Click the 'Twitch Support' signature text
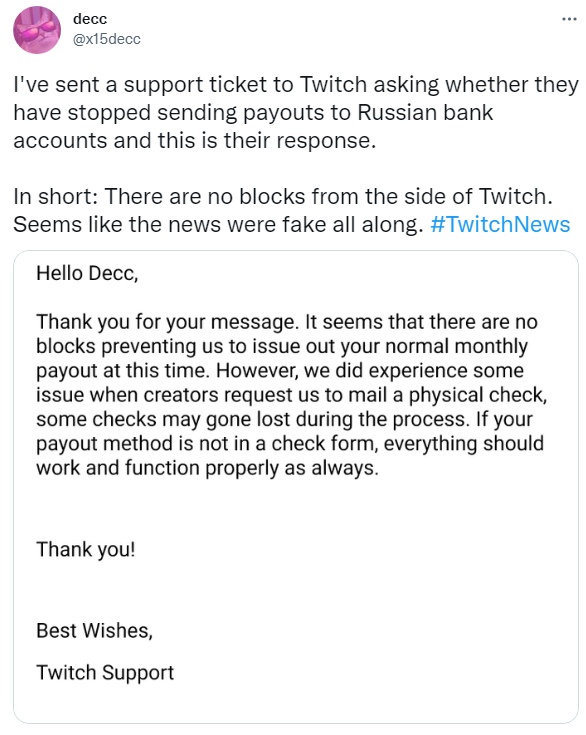The height and width of the screenshot is (735, 586). 105,673
